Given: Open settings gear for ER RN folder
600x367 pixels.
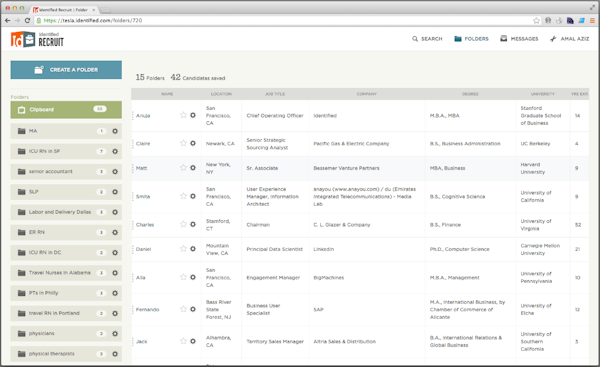Looking at the screenshot, I should [x=115, y=232].
